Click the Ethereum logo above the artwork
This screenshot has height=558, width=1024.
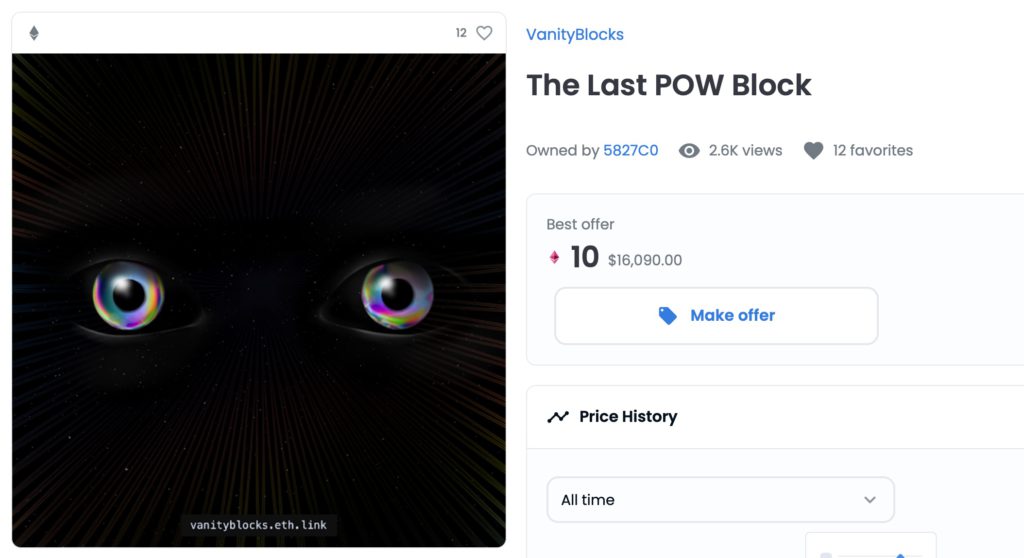34,33
